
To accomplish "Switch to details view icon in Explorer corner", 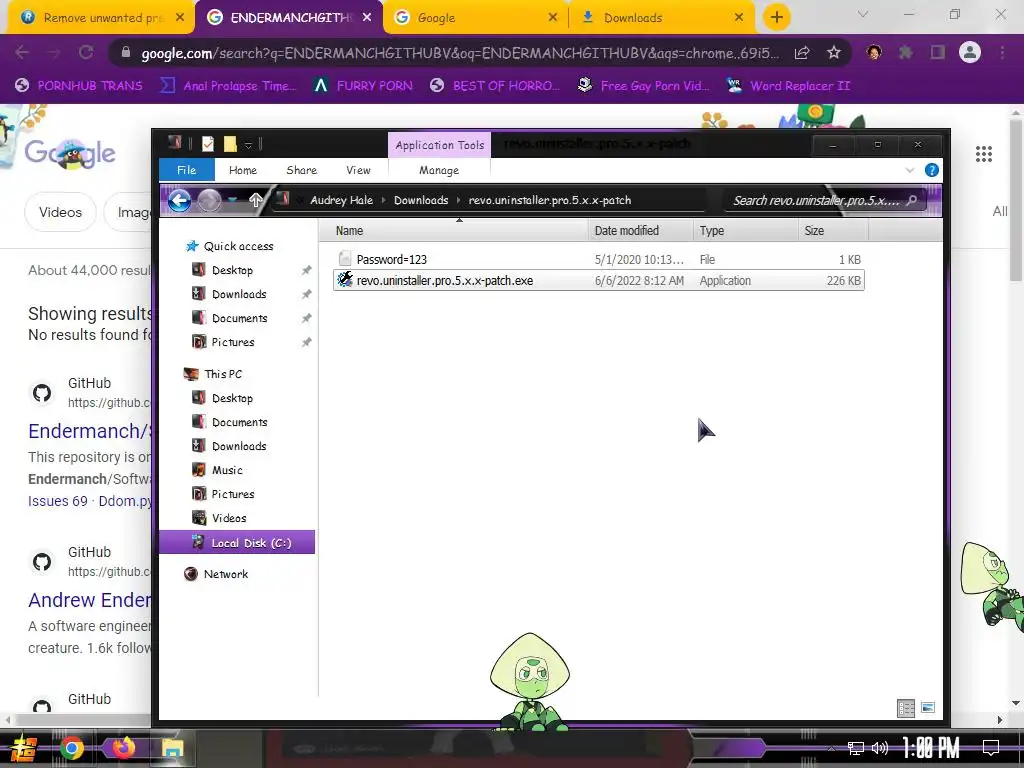I will pyautogui.click(x=906, y=708).
